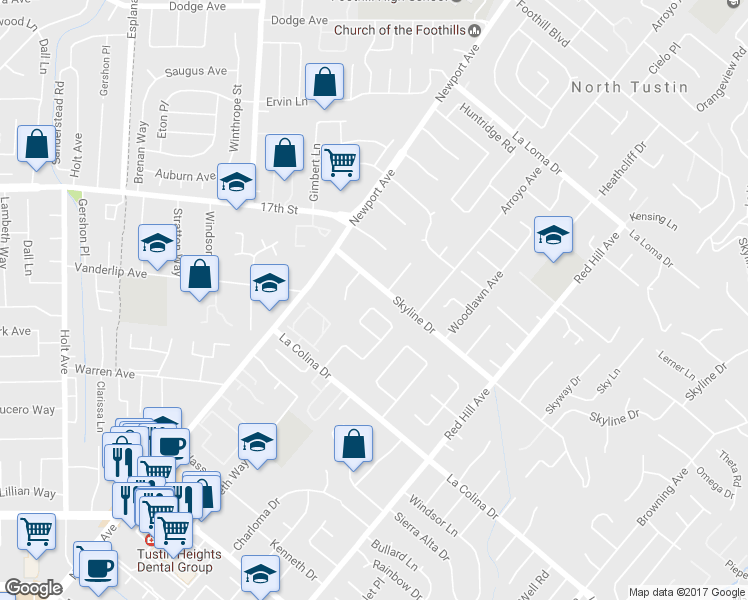
Task: Open the school marker on 17th St
Action: [x=236, y=183]
